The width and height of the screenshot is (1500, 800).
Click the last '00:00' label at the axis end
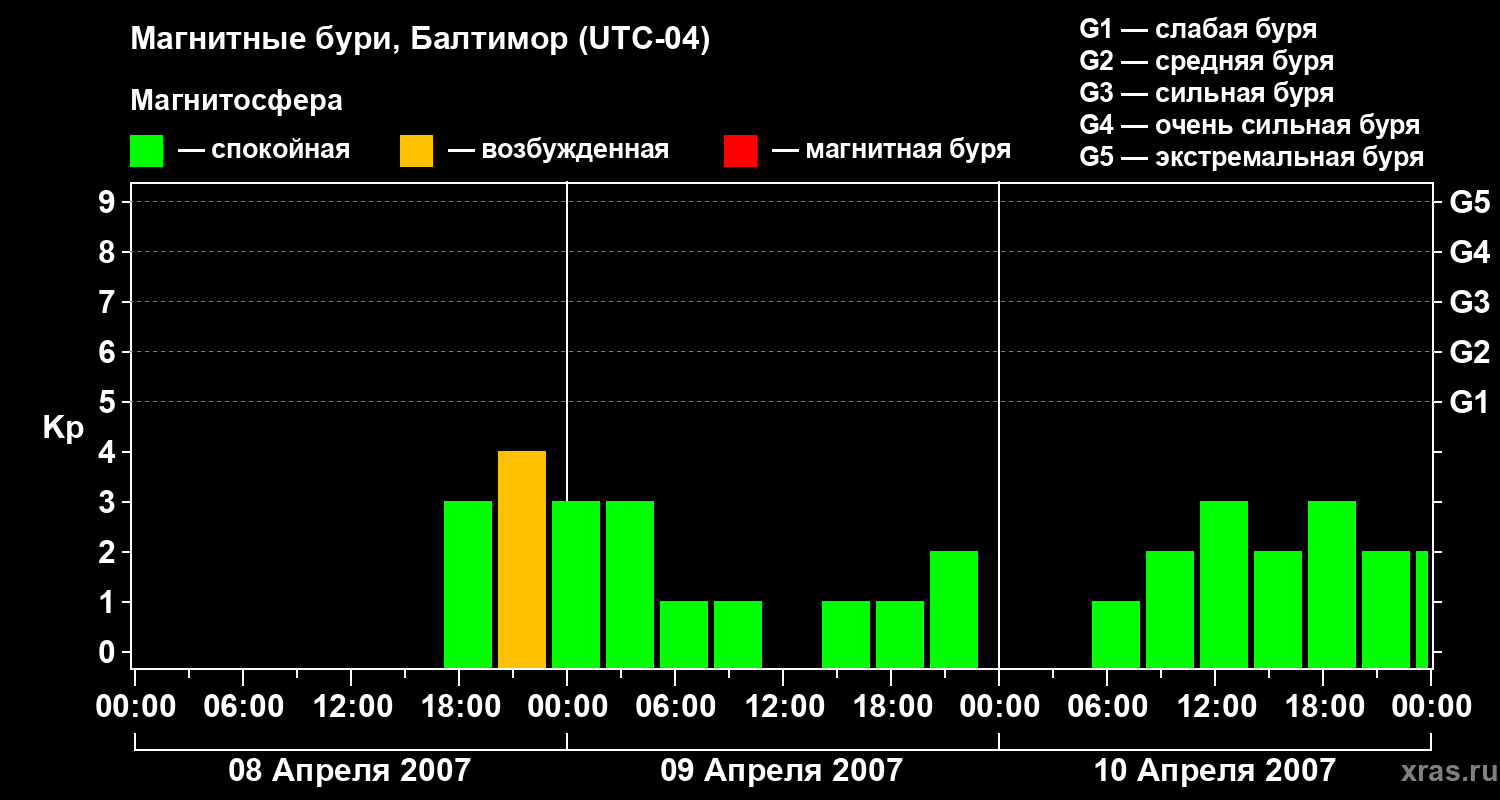(1432, 707)
